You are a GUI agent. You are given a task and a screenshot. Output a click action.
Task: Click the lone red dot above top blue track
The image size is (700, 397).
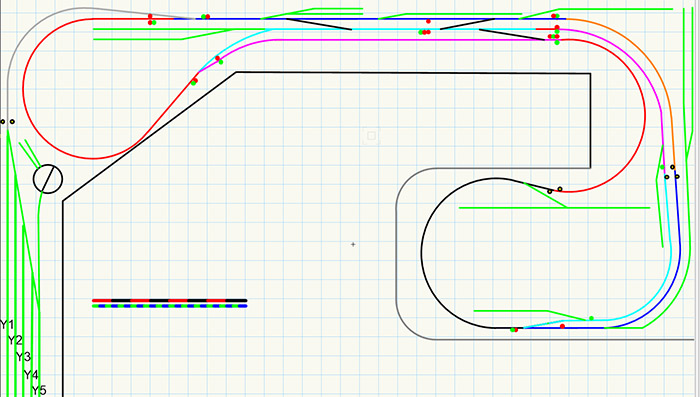coord(428,21)
